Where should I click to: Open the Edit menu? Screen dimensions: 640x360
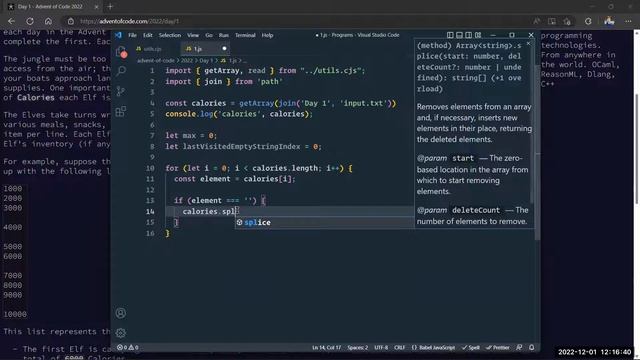click(x=147, y=35)
